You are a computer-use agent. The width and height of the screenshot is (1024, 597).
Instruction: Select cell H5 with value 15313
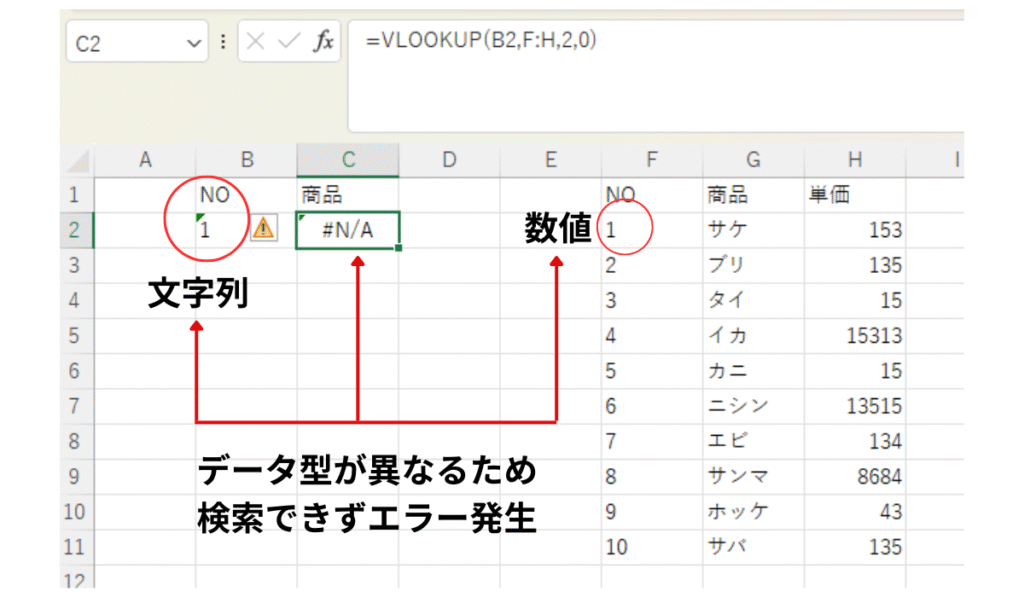pyautogui.click(x=854, y=336)
